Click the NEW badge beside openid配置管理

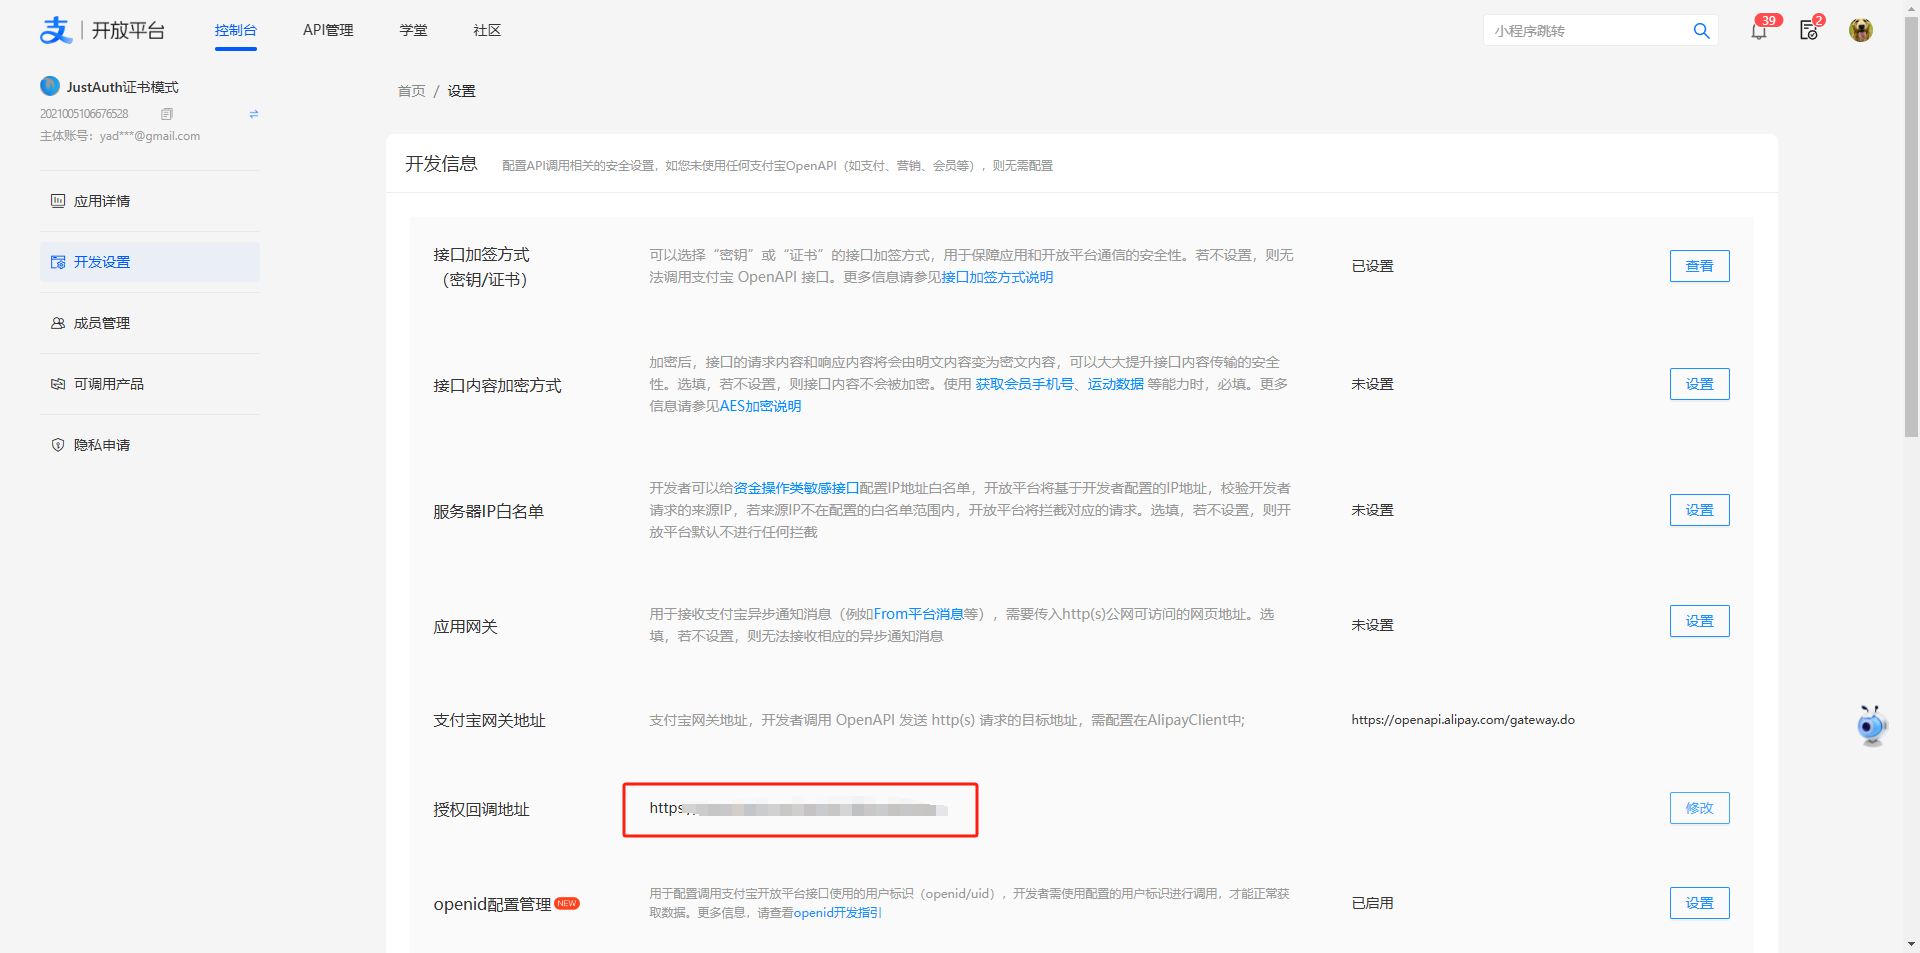pyautogui.click(x=567, y=903)
